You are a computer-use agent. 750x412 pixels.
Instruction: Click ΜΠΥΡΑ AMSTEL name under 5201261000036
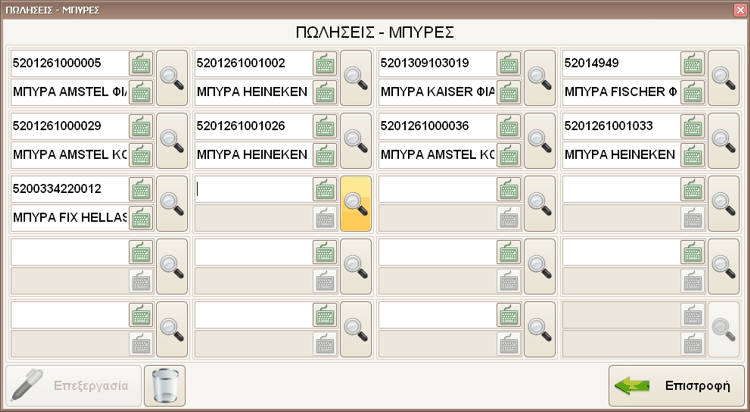(437, 155)
